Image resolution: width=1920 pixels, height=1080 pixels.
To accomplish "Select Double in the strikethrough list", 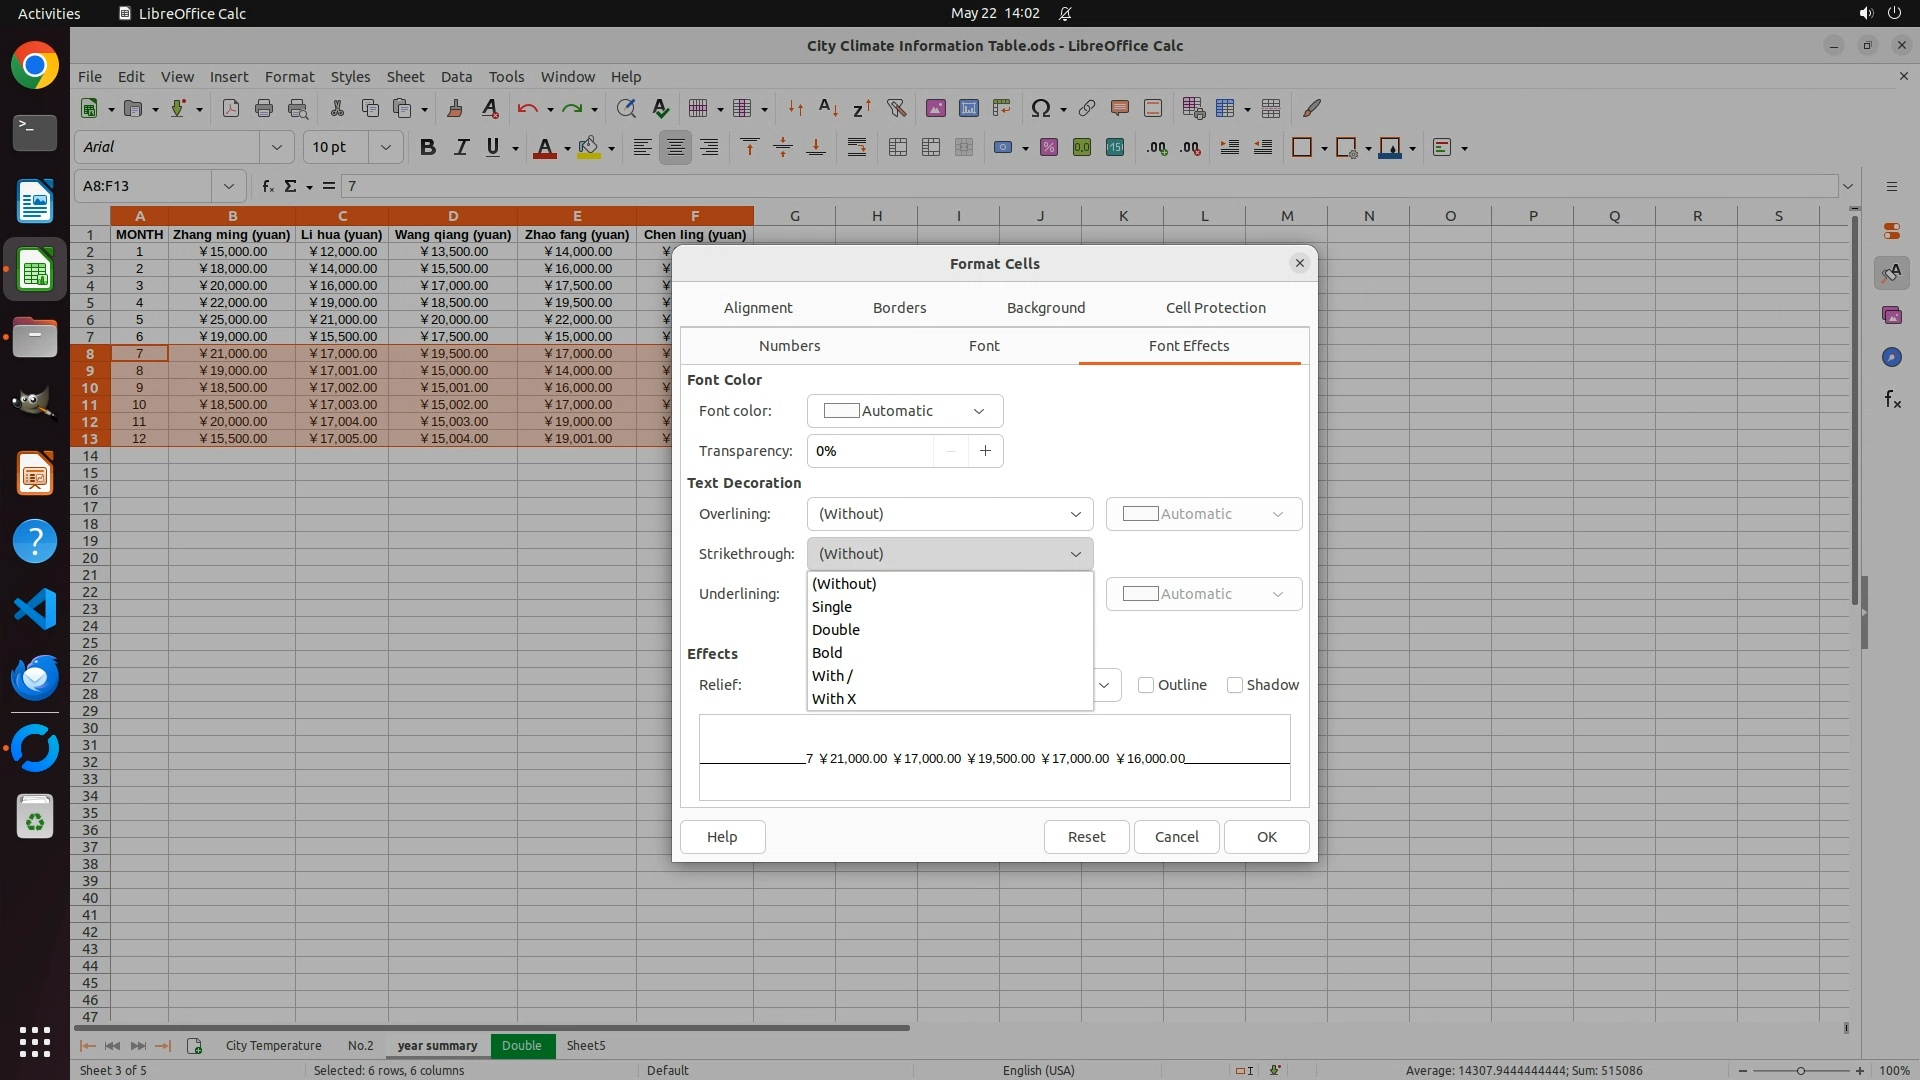I will click(x=836, y=630).
